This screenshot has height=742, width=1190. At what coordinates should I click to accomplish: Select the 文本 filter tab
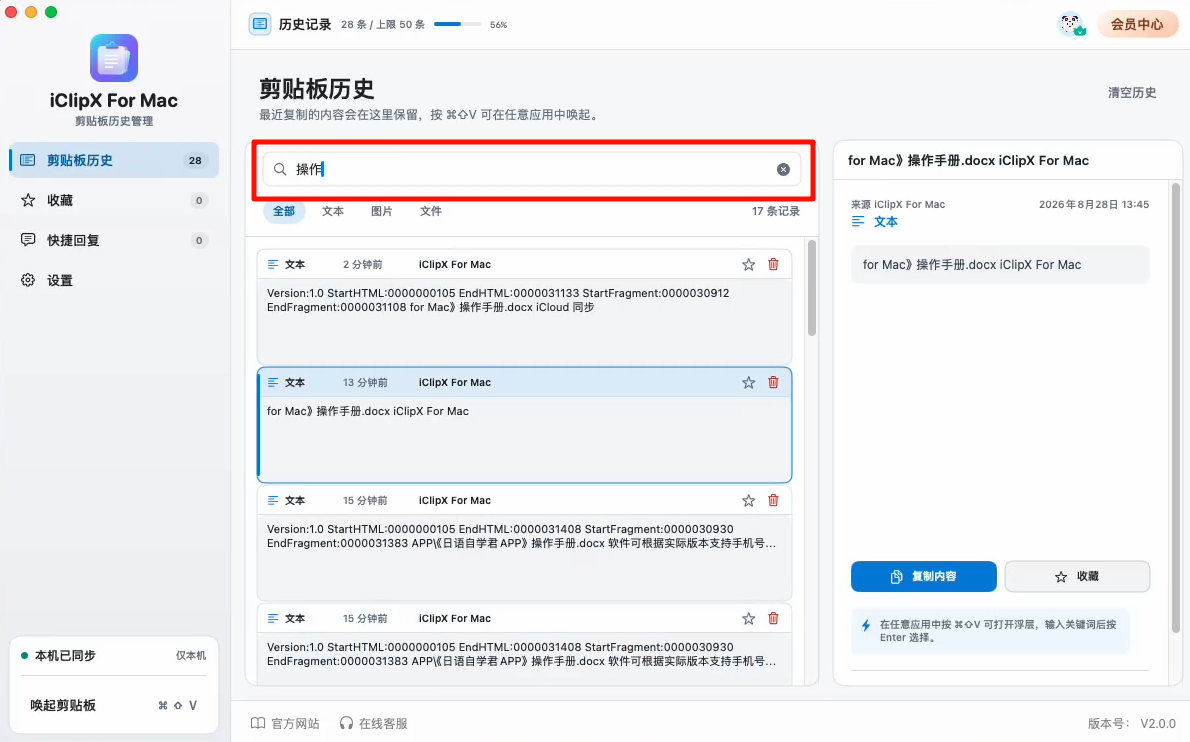click(332, 211)
